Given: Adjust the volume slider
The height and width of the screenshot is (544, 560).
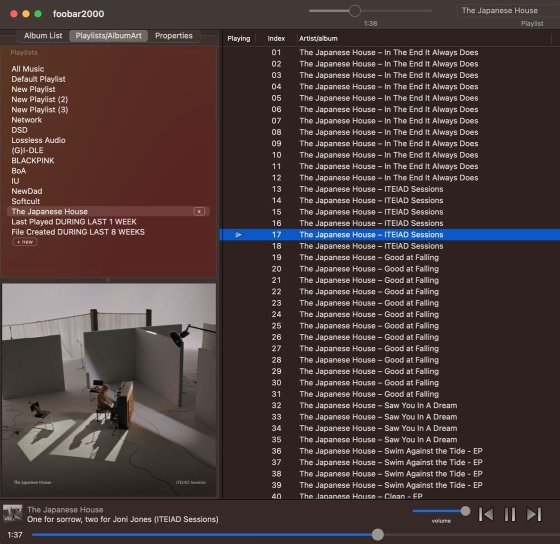Looking at the screenshot, I should tap(441, 511).
